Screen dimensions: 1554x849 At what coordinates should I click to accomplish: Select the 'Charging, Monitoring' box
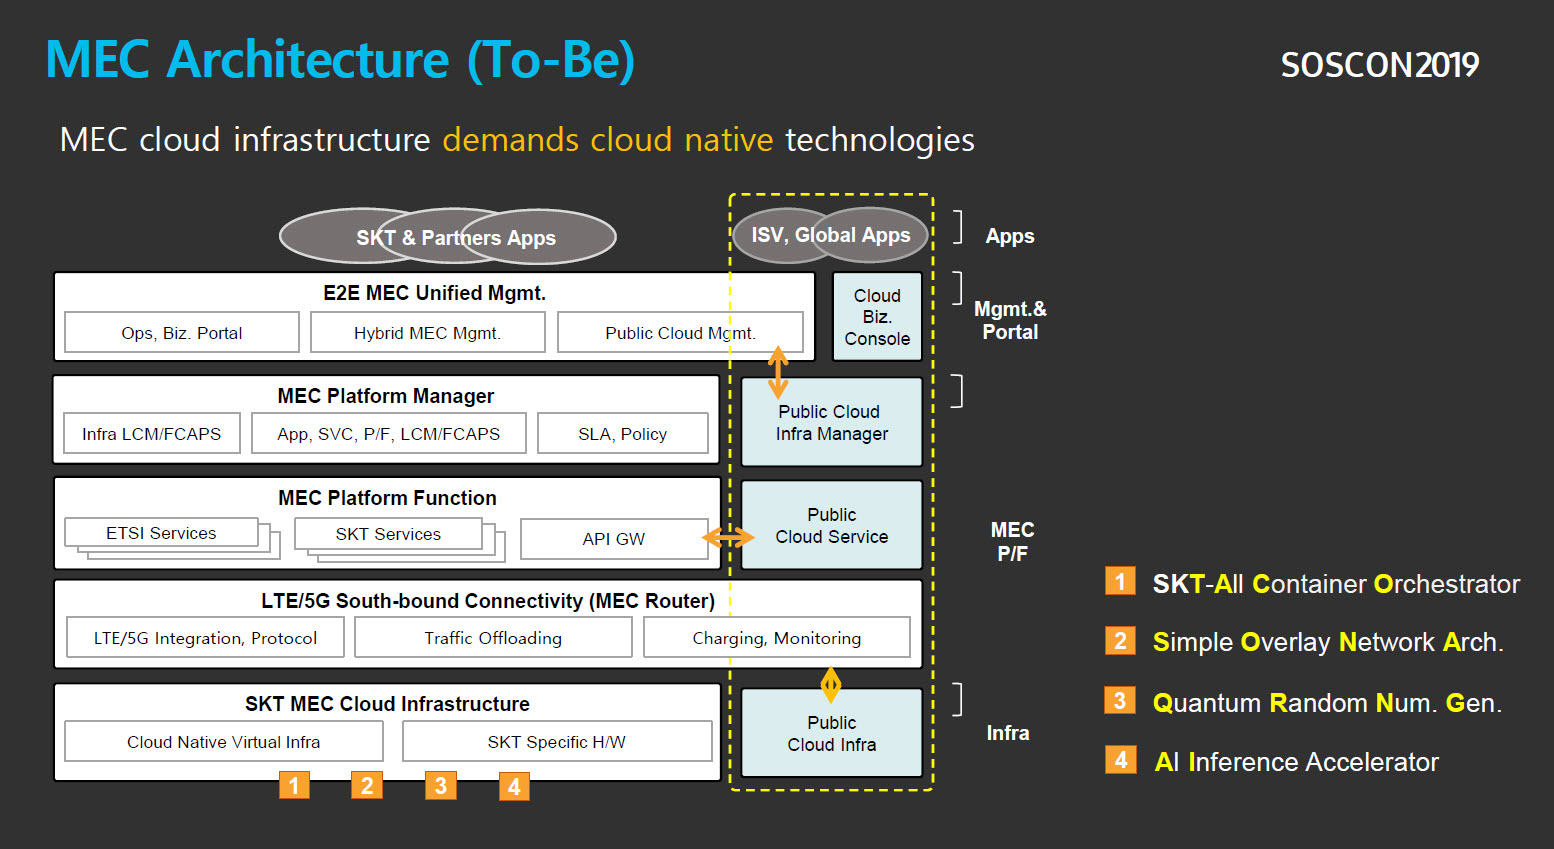click(777, 638)
